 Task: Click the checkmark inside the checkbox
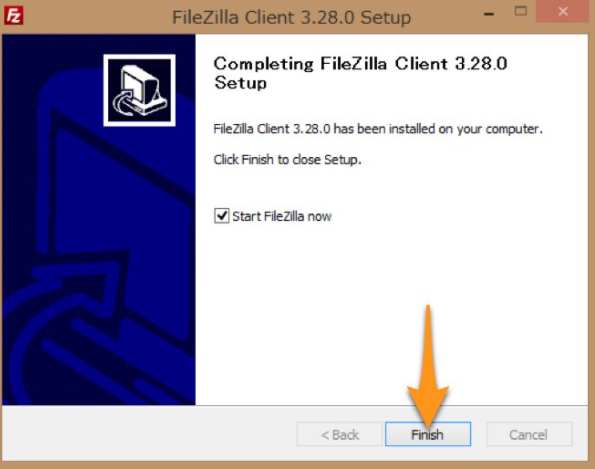[x=222, y=216]
